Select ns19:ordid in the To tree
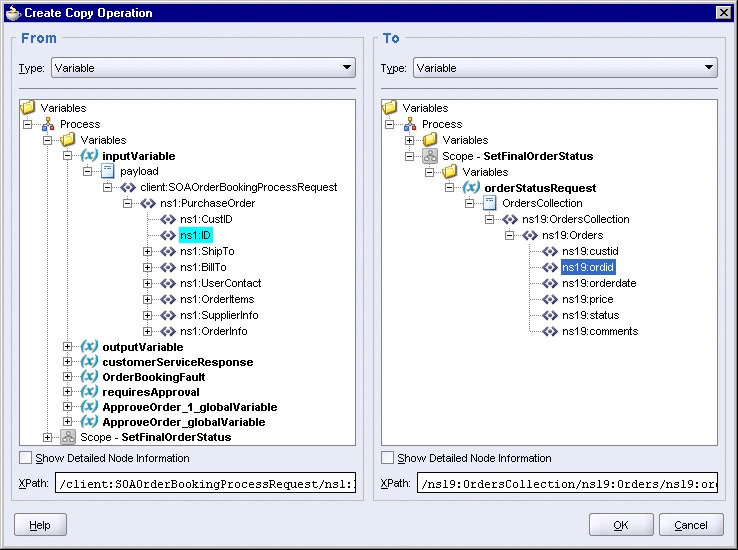This screenshot has height=550, width=738. [x=588, y=267]
